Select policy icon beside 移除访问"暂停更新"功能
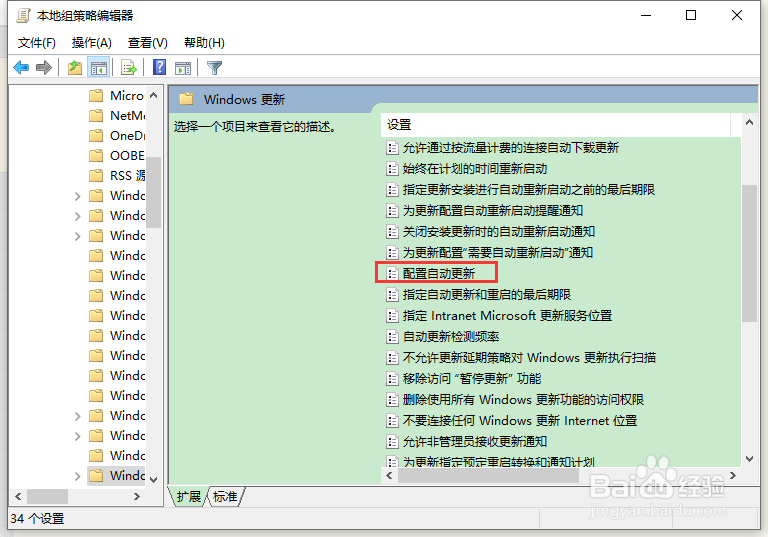This screenshot has width=768, height=537. pos(392,378)
